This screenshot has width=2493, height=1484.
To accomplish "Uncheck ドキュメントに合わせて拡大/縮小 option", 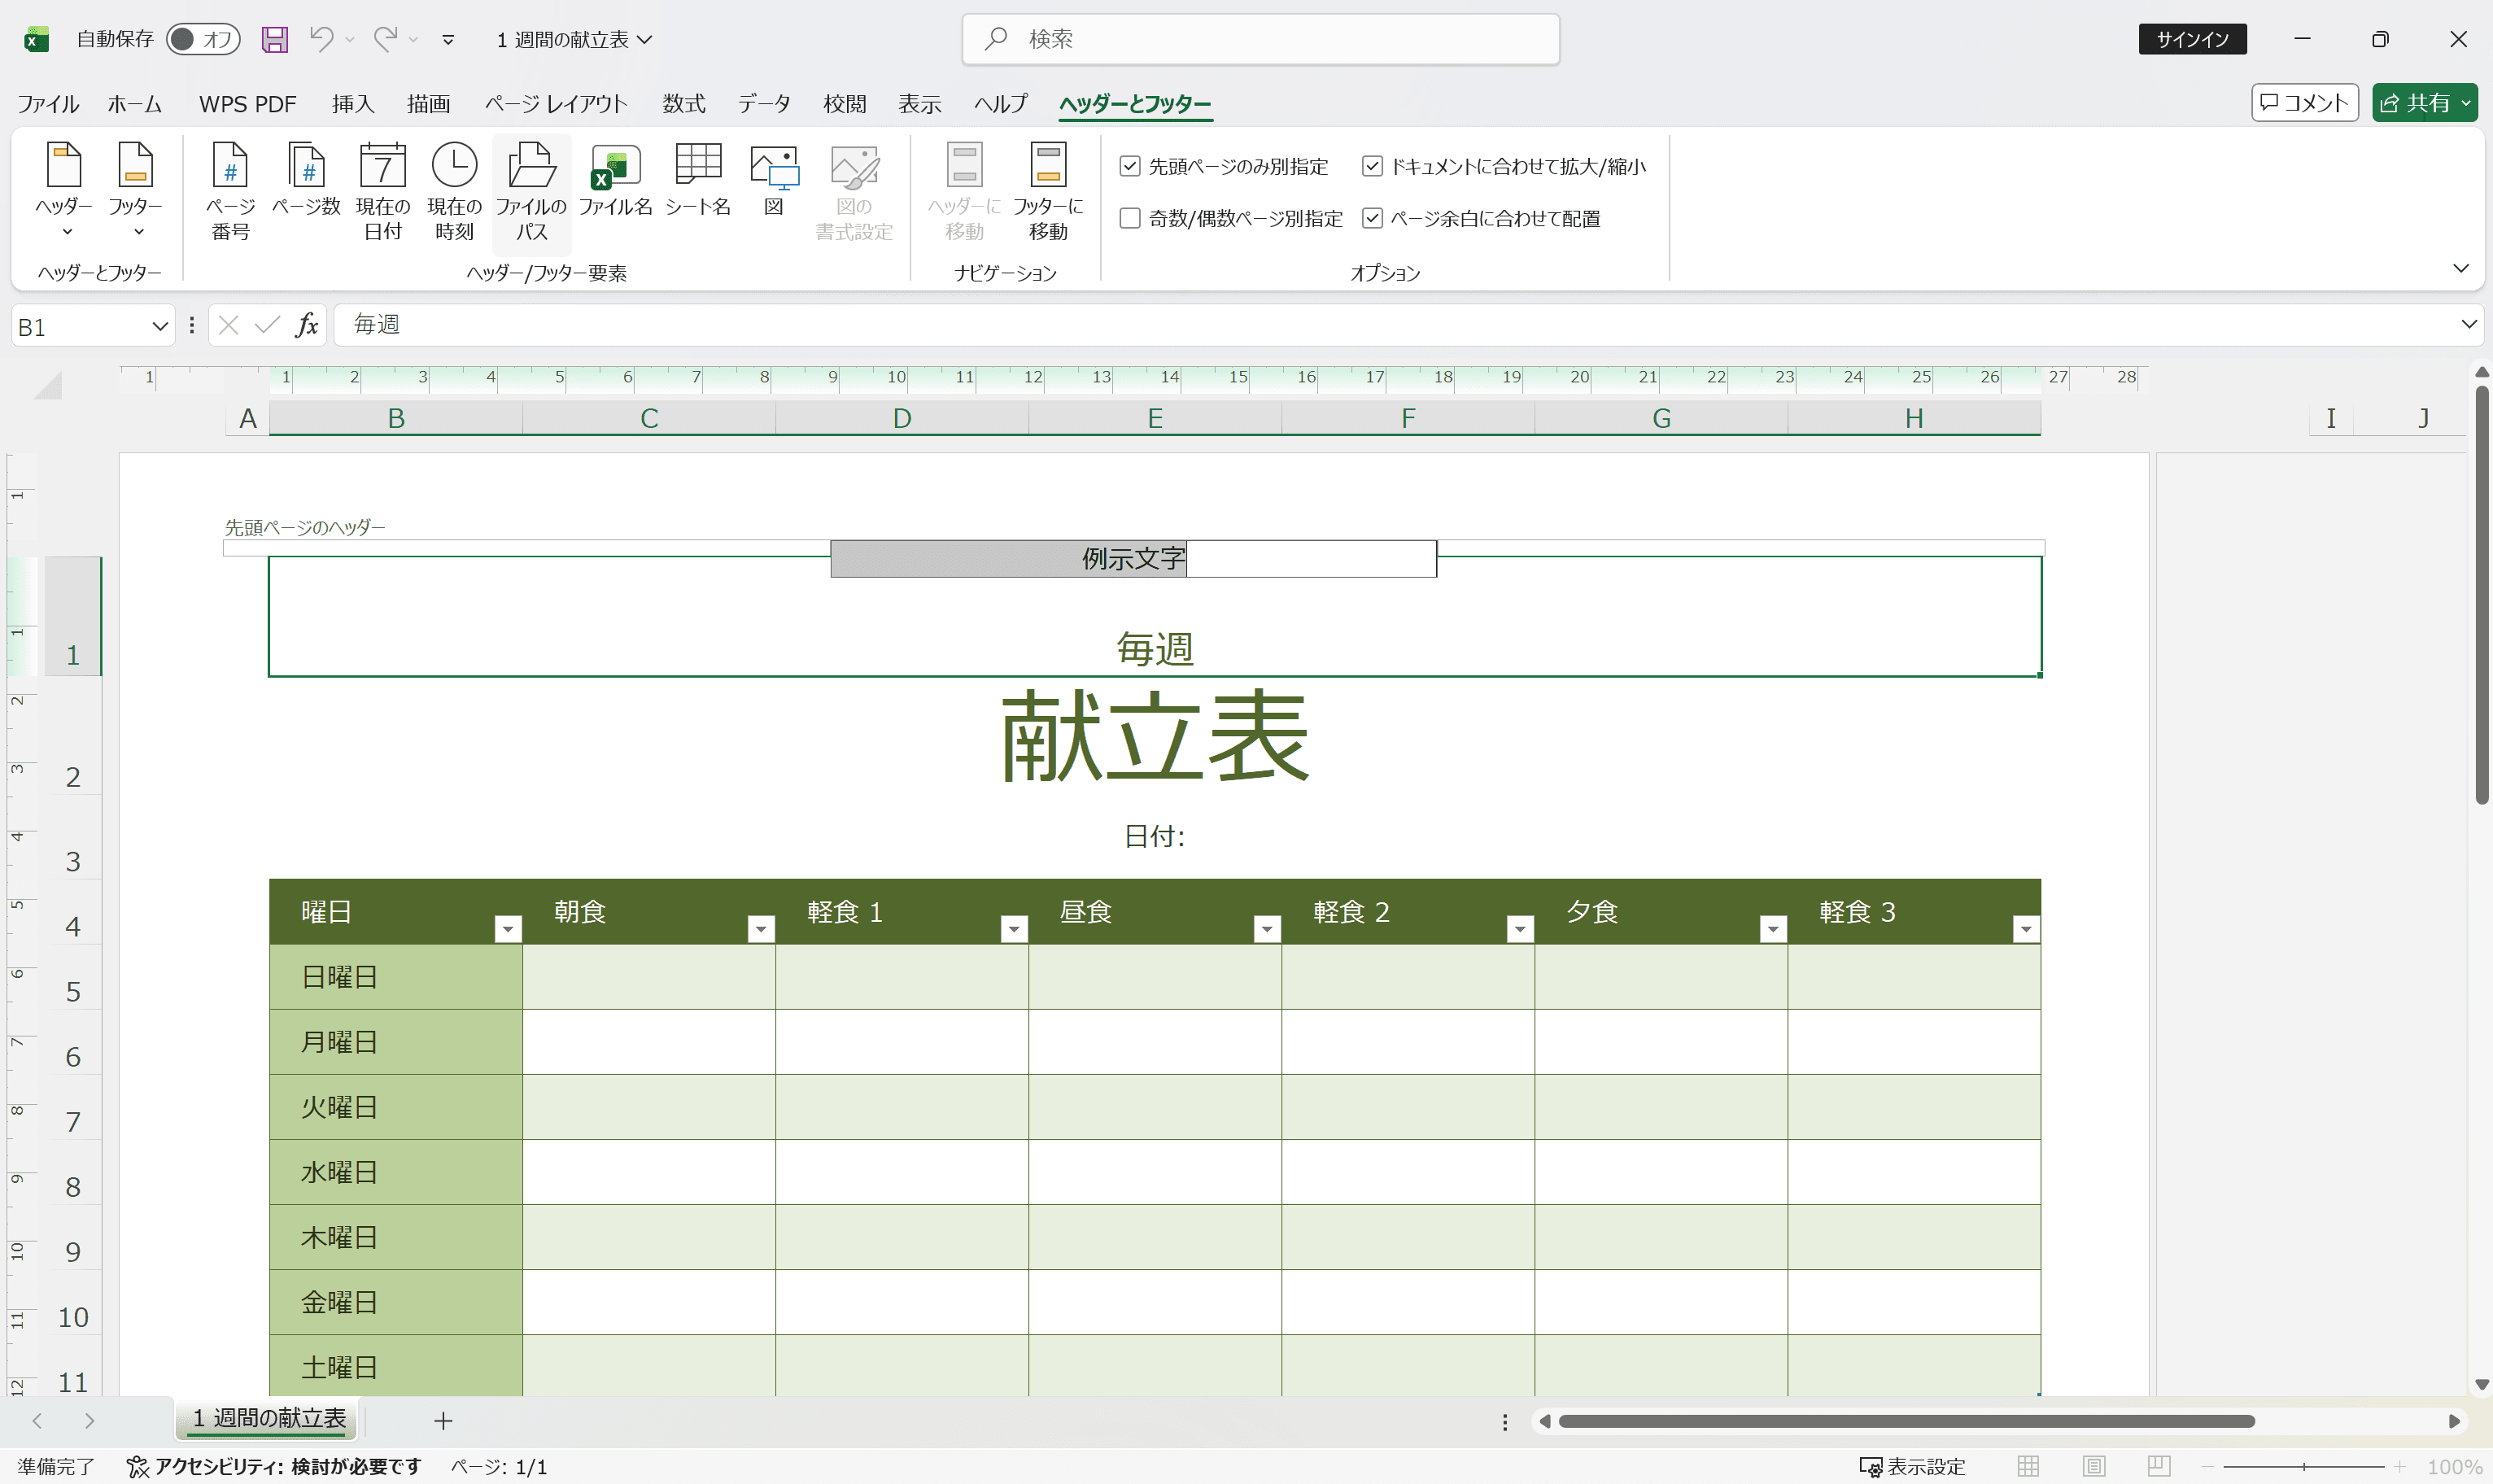I will (x=1371, y=166).
